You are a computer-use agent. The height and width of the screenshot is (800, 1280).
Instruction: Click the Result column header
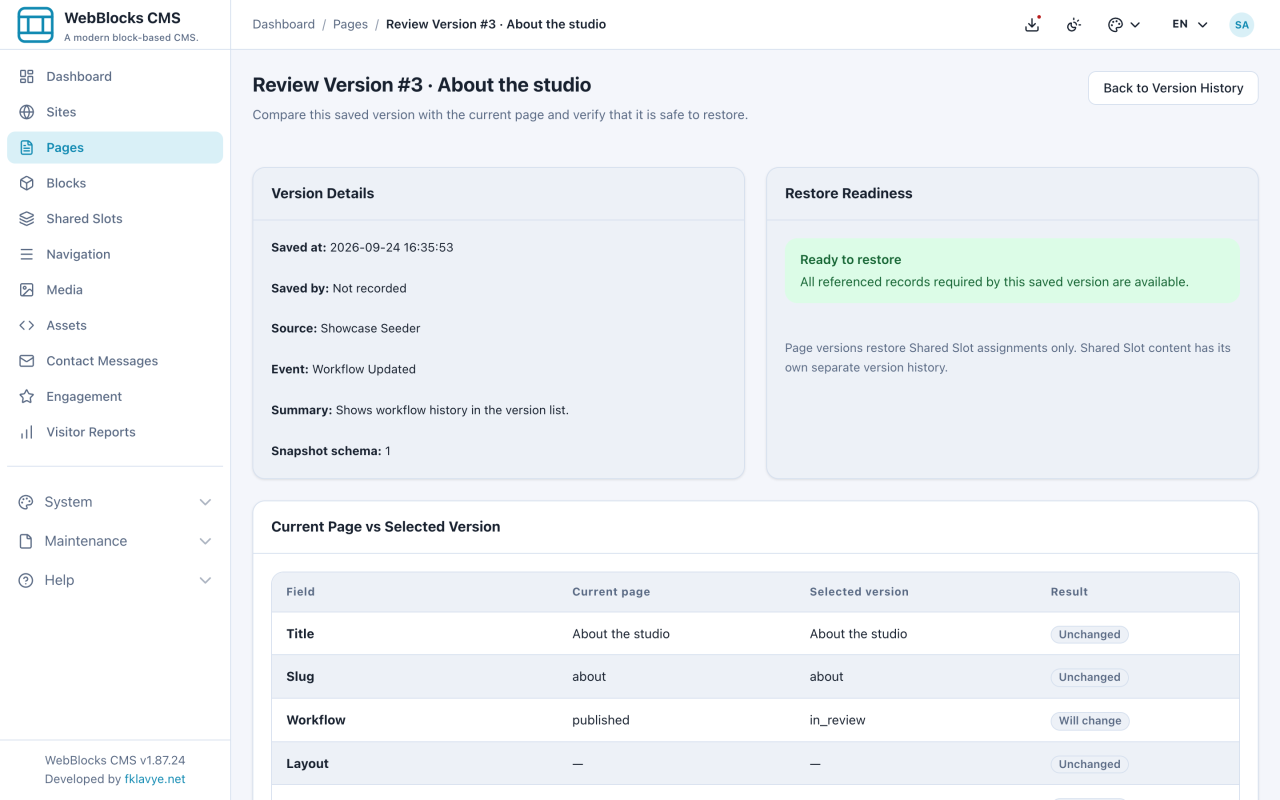(1069, 592)
